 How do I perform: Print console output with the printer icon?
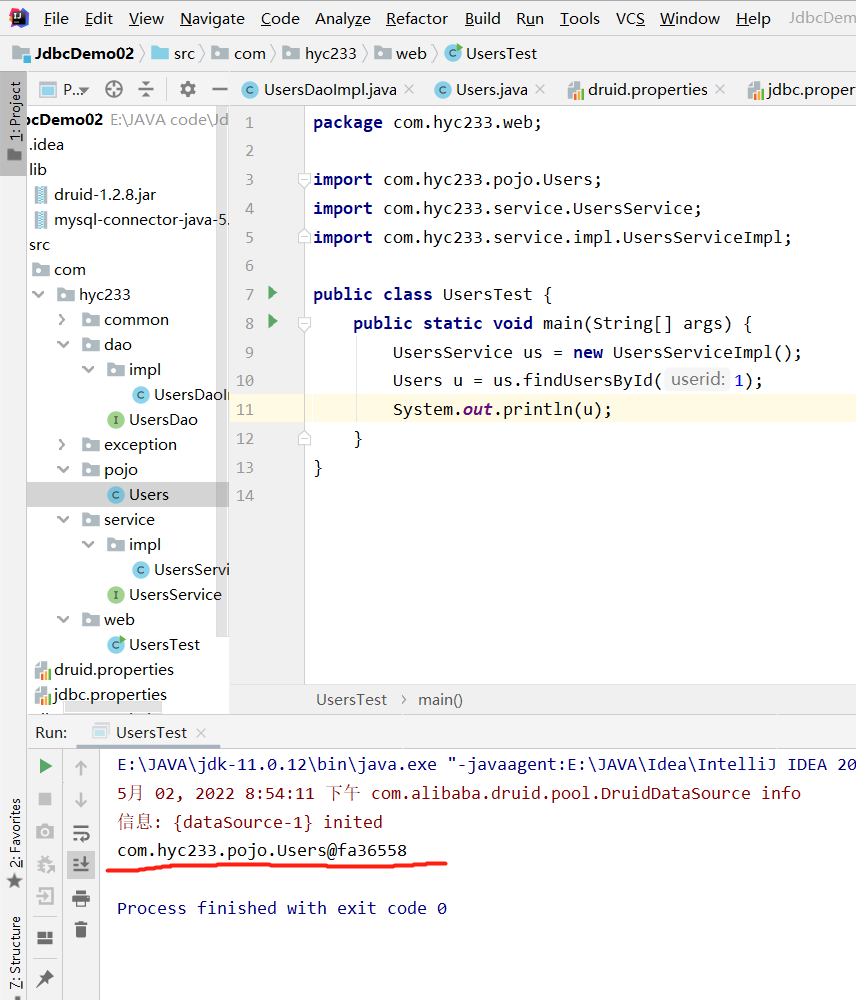pyautogui.click(x=81, y=898)
